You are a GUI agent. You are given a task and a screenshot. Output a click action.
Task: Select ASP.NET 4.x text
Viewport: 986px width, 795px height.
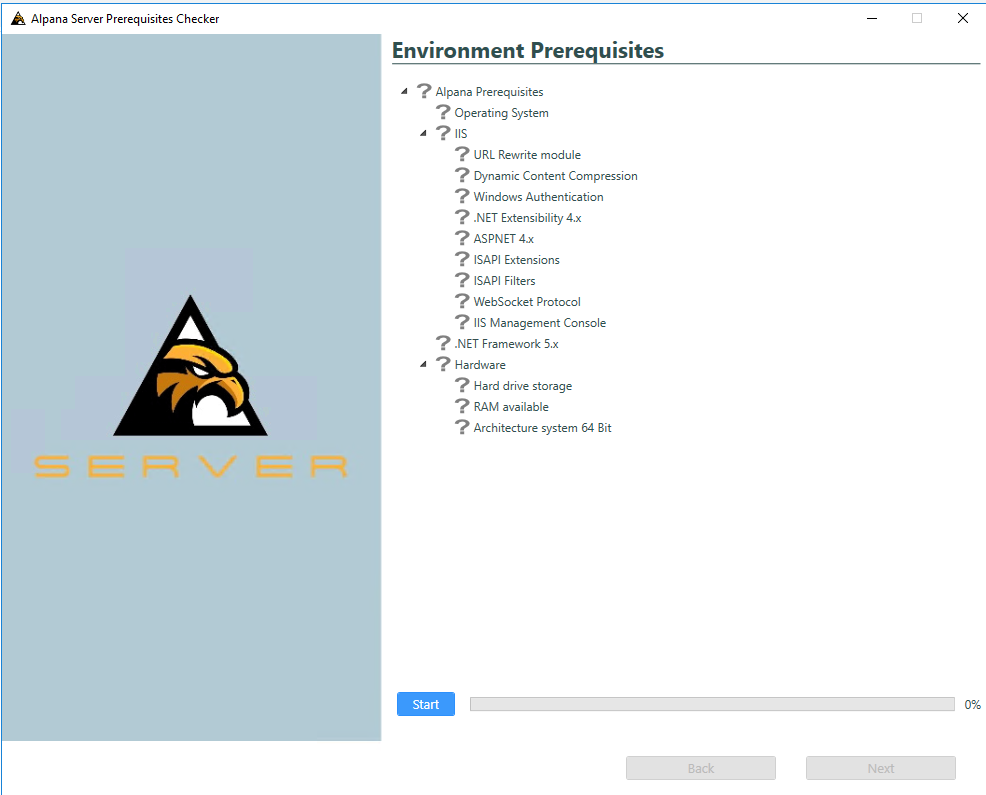(x=503, y=238)
